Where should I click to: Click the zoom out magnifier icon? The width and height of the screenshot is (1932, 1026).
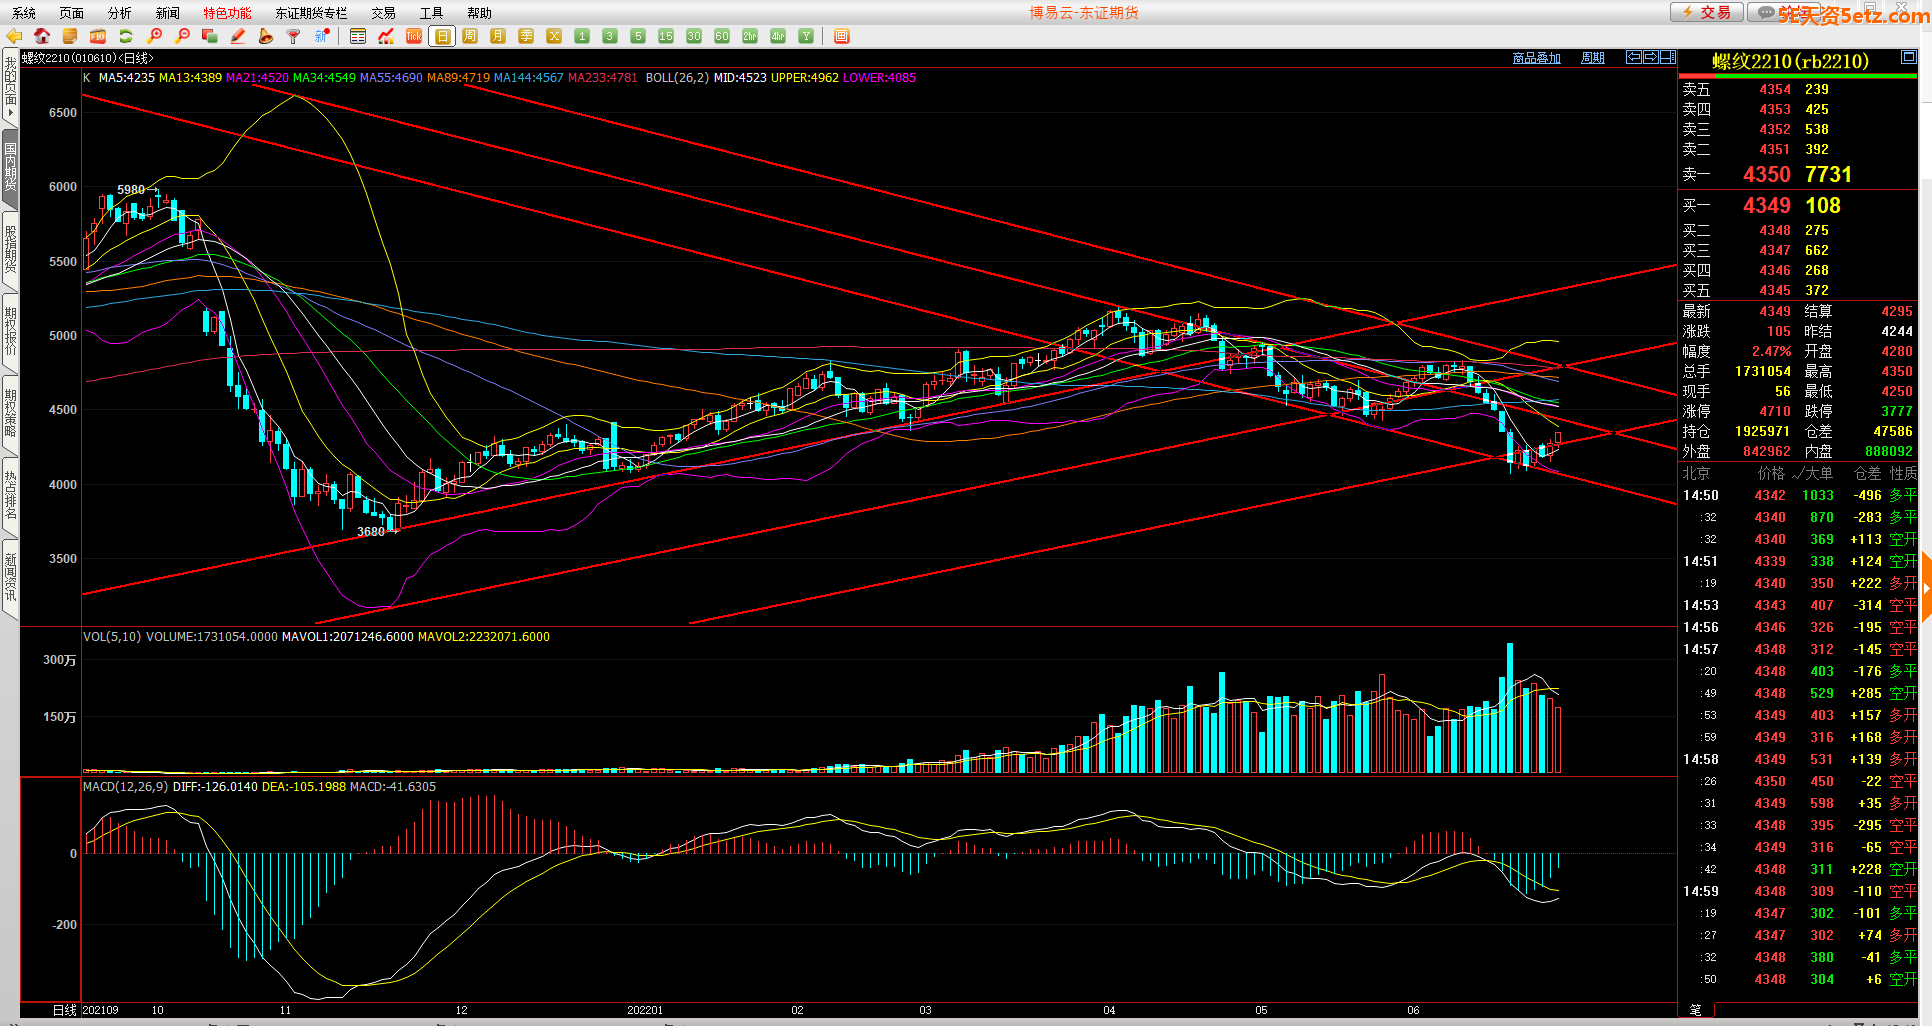pos(182,37)
